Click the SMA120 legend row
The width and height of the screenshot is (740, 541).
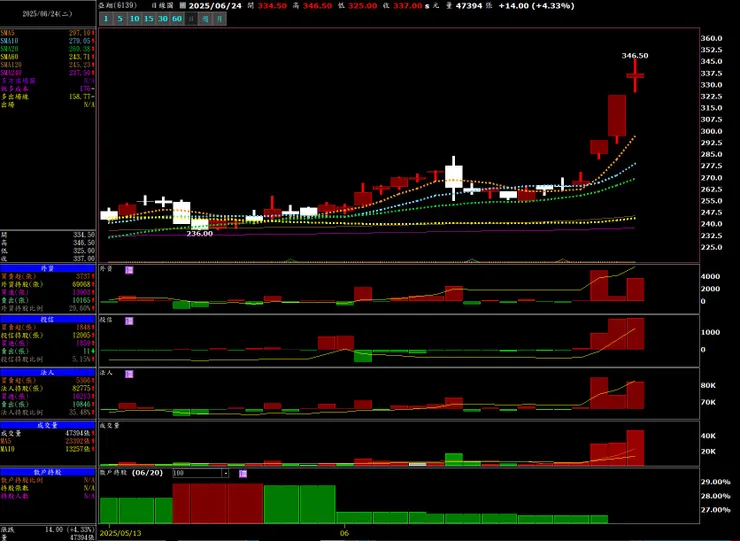48,65
